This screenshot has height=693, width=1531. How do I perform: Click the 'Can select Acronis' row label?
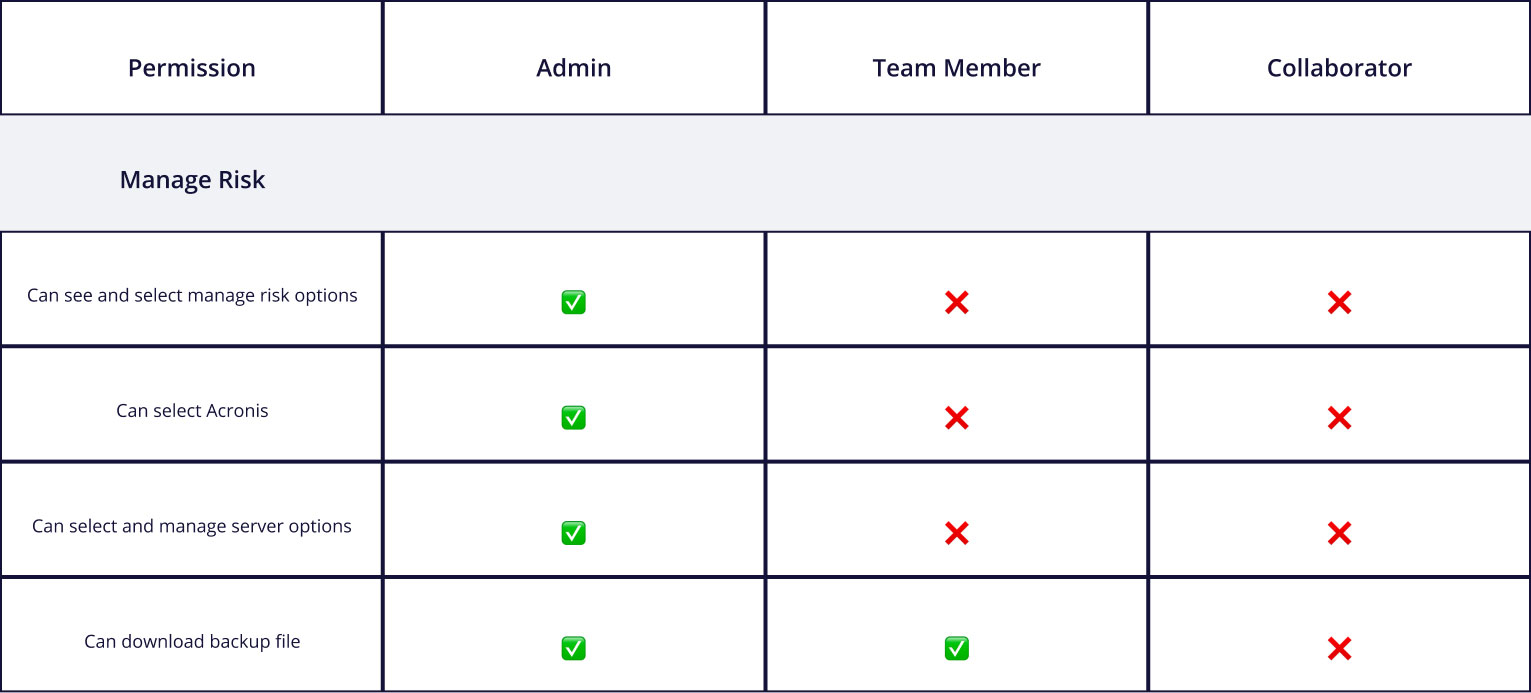point(192,411)
